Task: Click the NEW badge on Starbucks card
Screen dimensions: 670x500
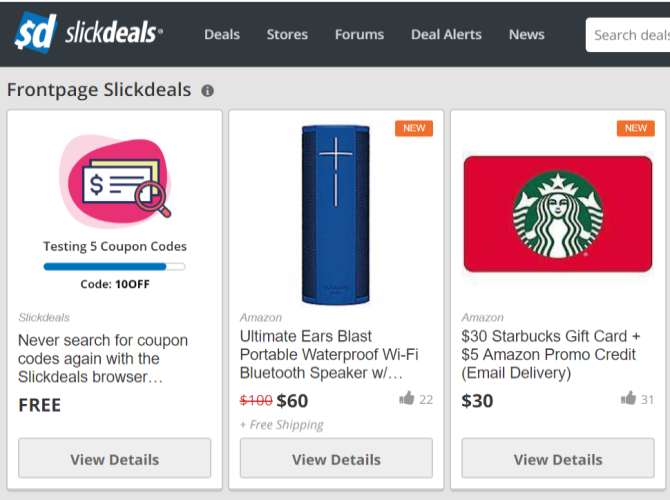Action: click(635, 128)
